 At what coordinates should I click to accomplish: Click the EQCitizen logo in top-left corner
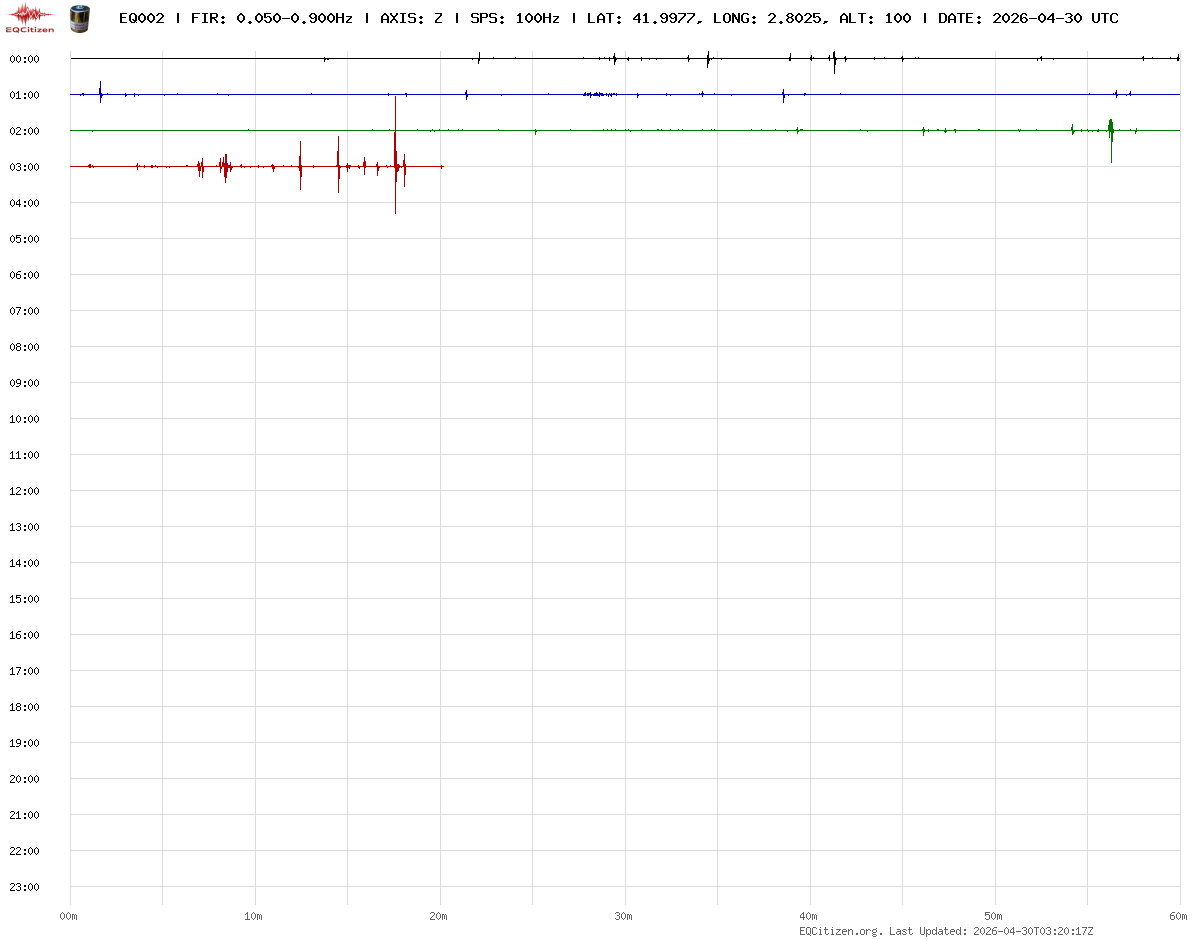[x=30, y=17]
